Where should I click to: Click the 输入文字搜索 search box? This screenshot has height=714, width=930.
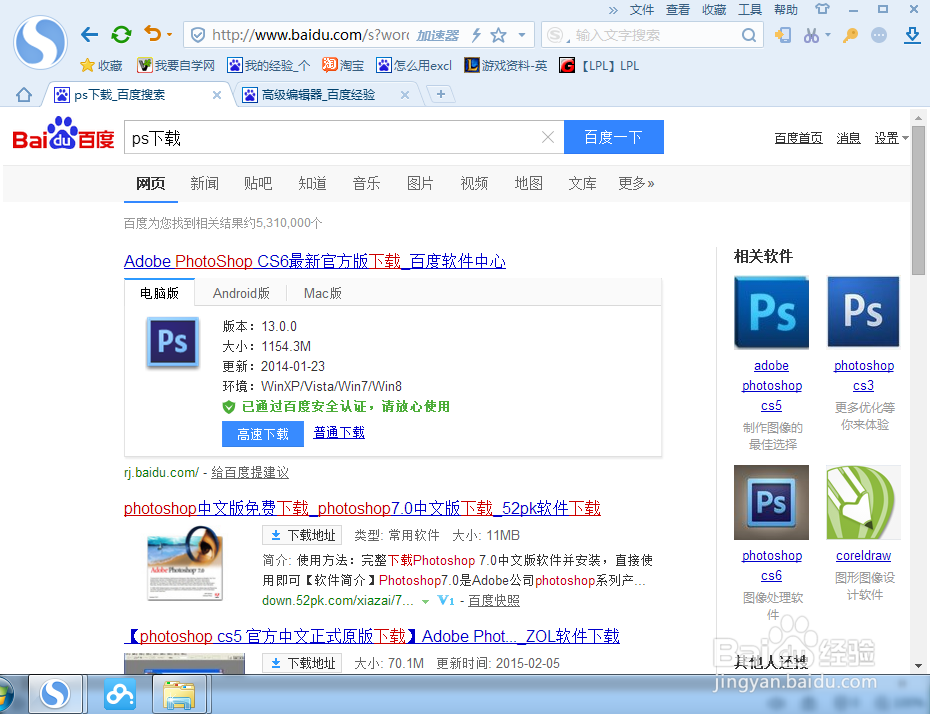652,35
